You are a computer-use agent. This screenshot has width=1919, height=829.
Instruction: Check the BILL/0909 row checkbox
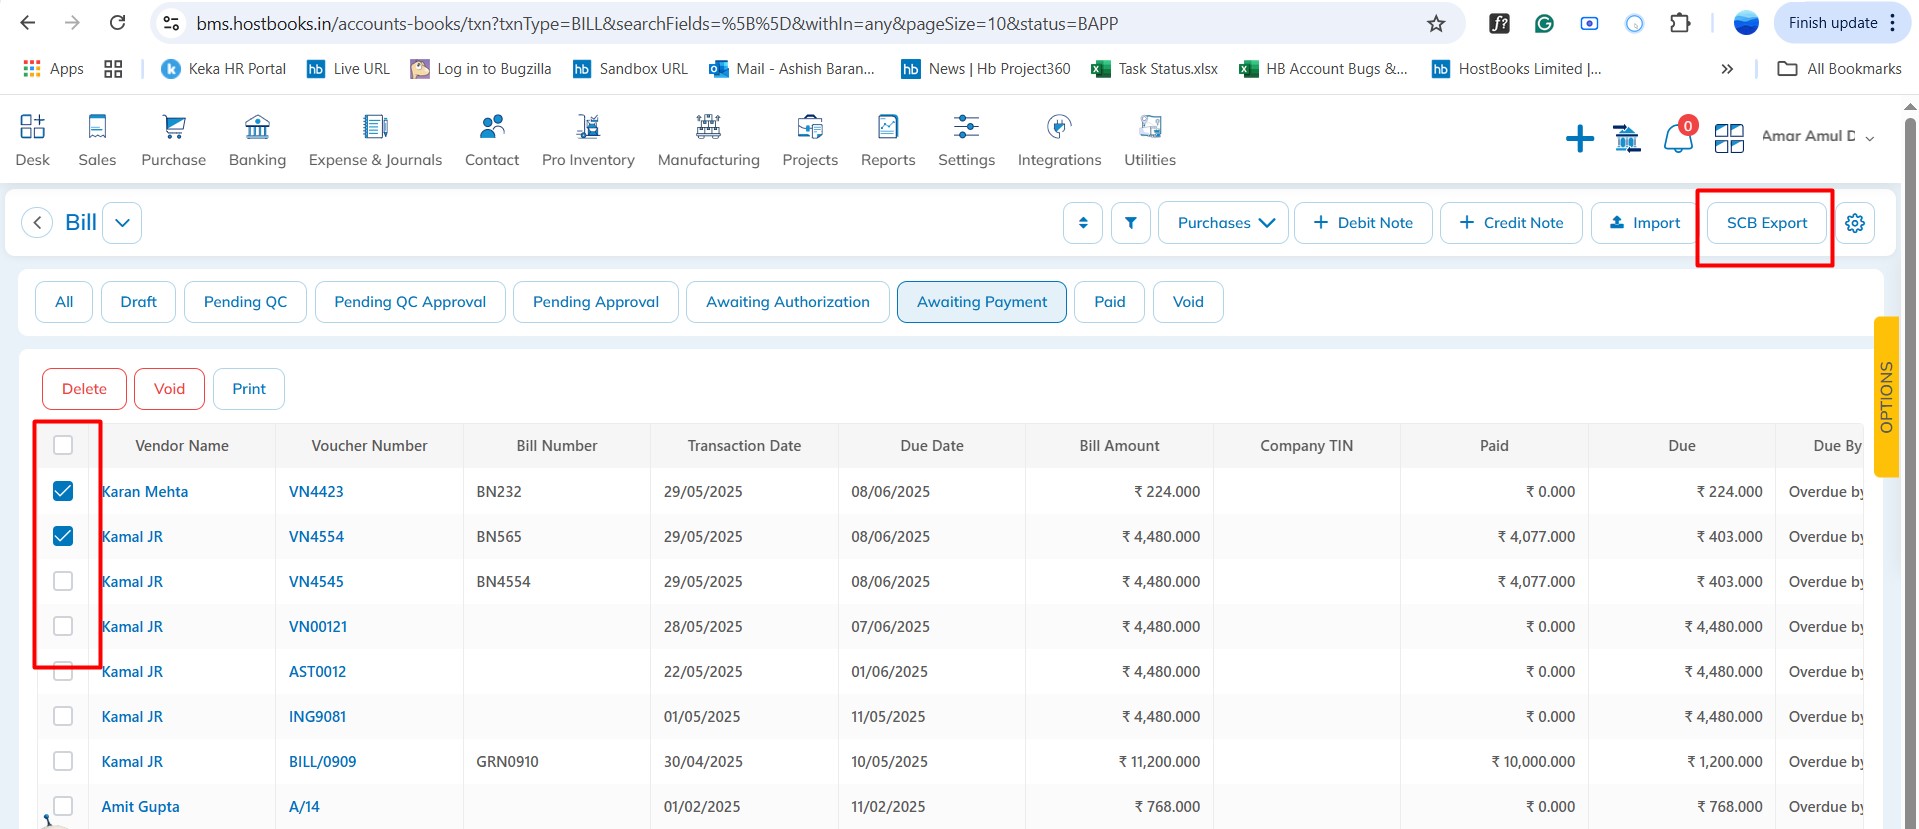pyautogui.click(x=63, y=761)
